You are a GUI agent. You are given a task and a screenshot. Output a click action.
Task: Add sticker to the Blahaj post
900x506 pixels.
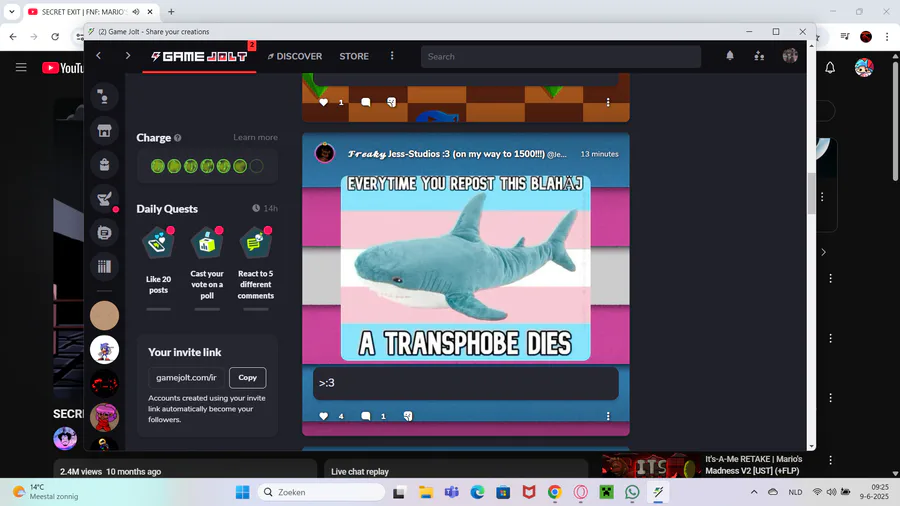tap(408, 416)
